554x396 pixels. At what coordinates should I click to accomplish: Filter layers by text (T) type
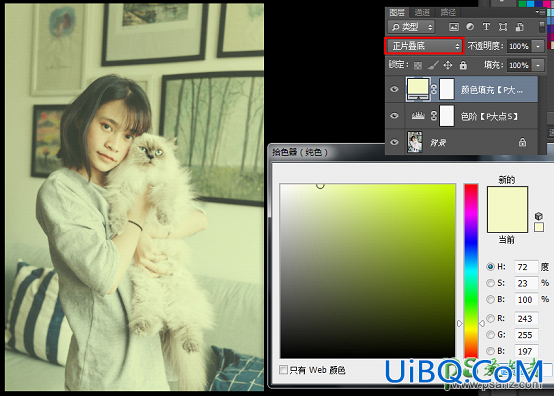486,27
